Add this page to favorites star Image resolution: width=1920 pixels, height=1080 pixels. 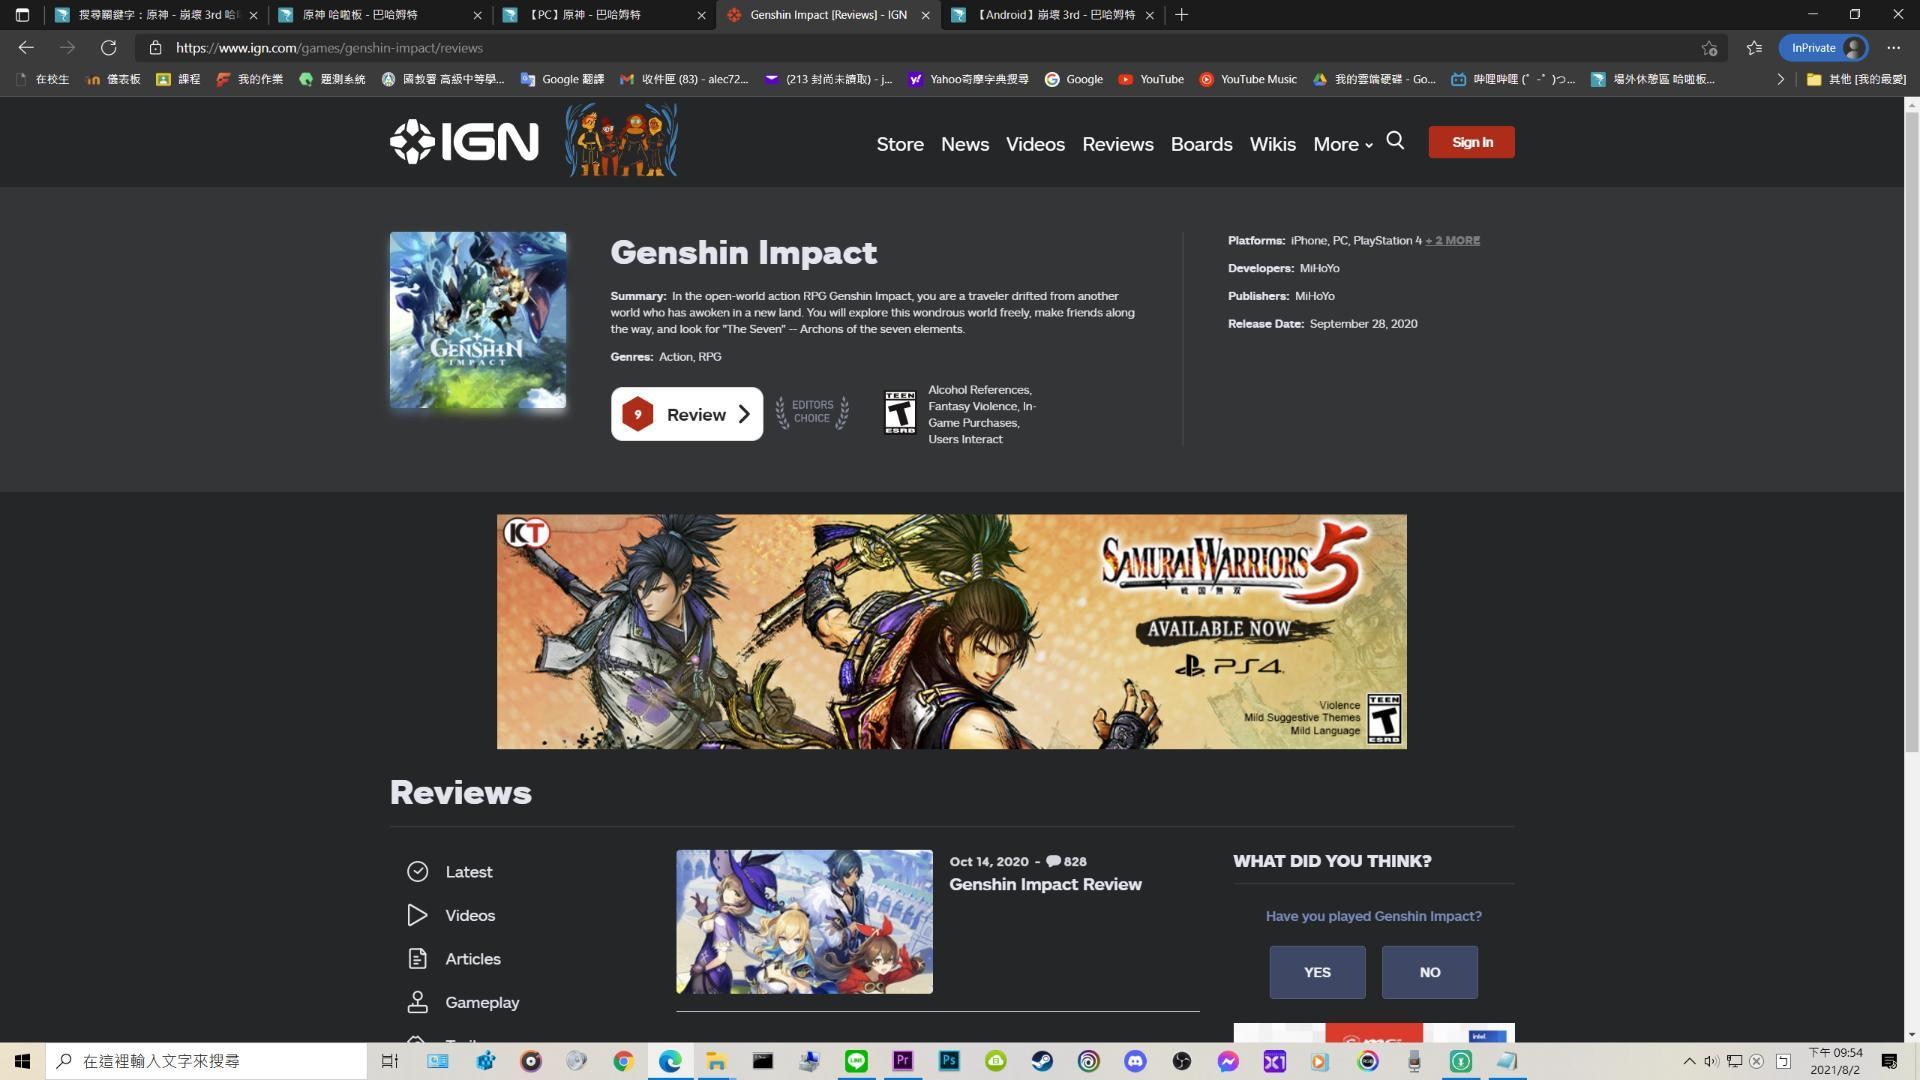coord(1709,48)
